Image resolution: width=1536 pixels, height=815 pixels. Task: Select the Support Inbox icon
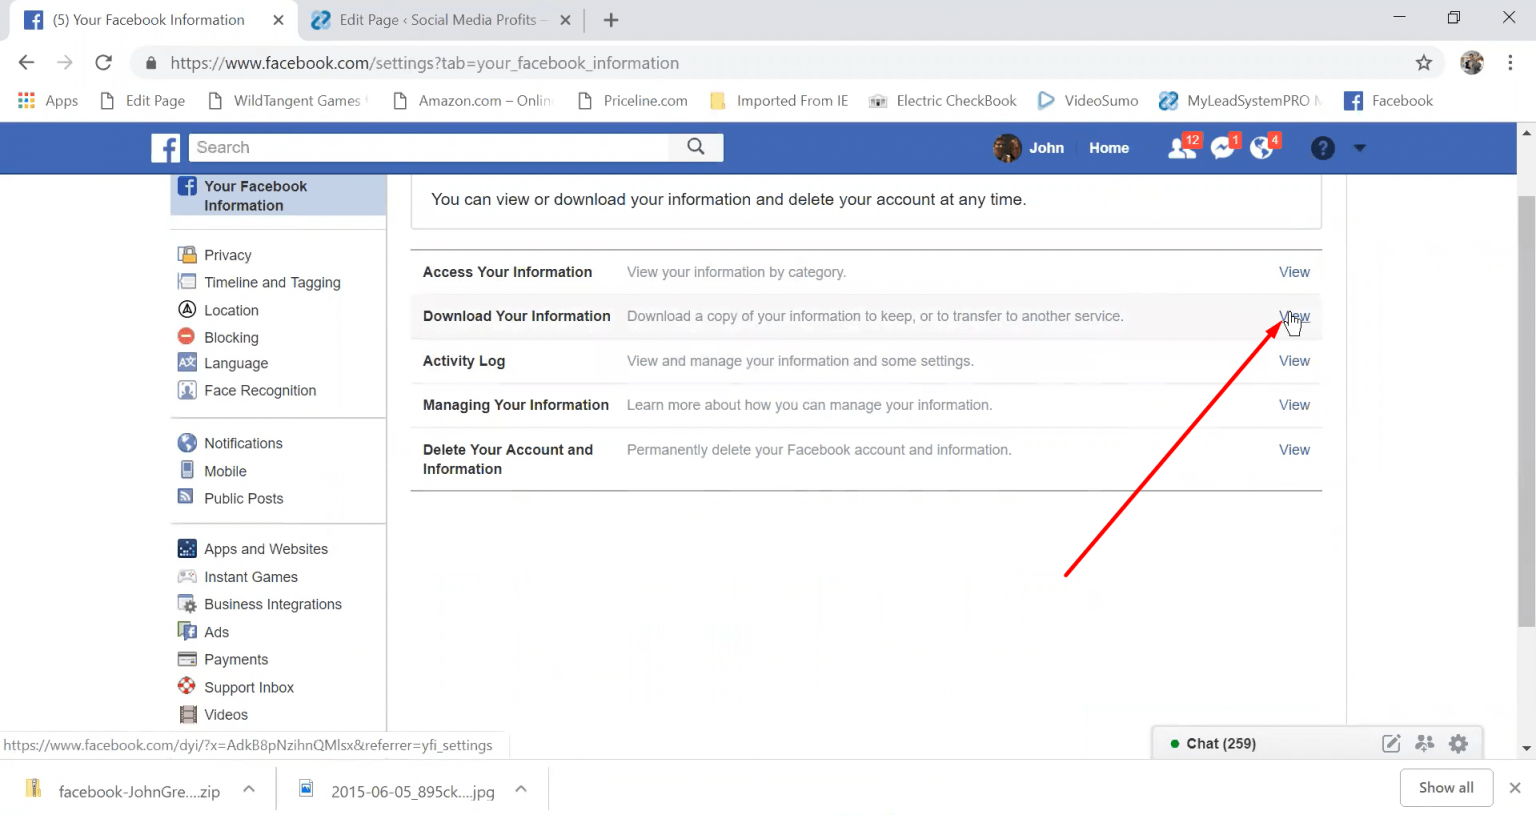[x=187, y=686]
